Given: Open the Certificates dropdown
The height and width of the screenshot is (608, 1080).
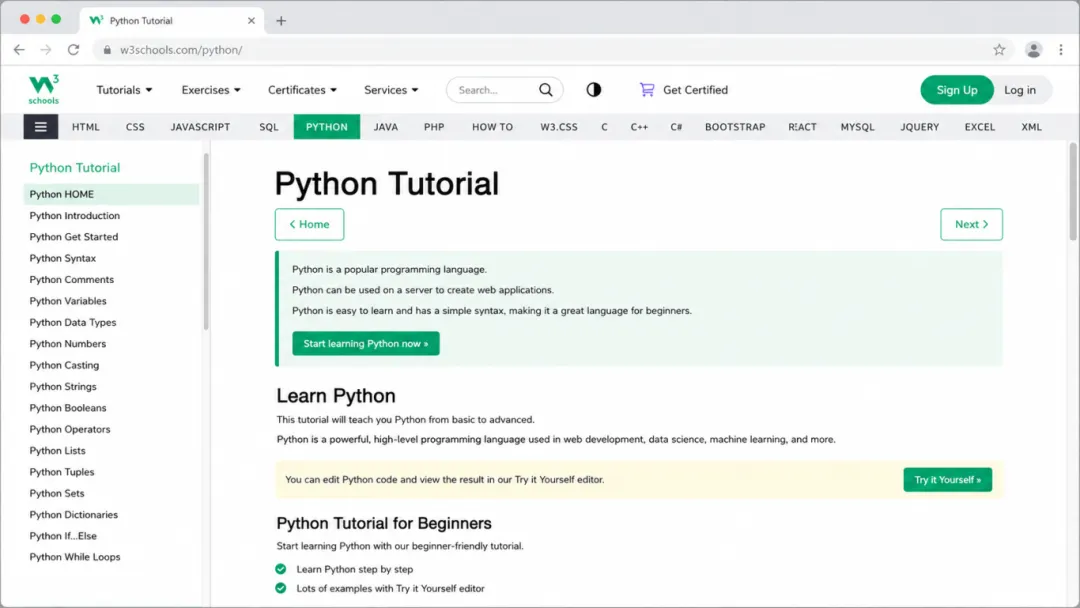Looking at the screenshot, I should pos(302,90).
